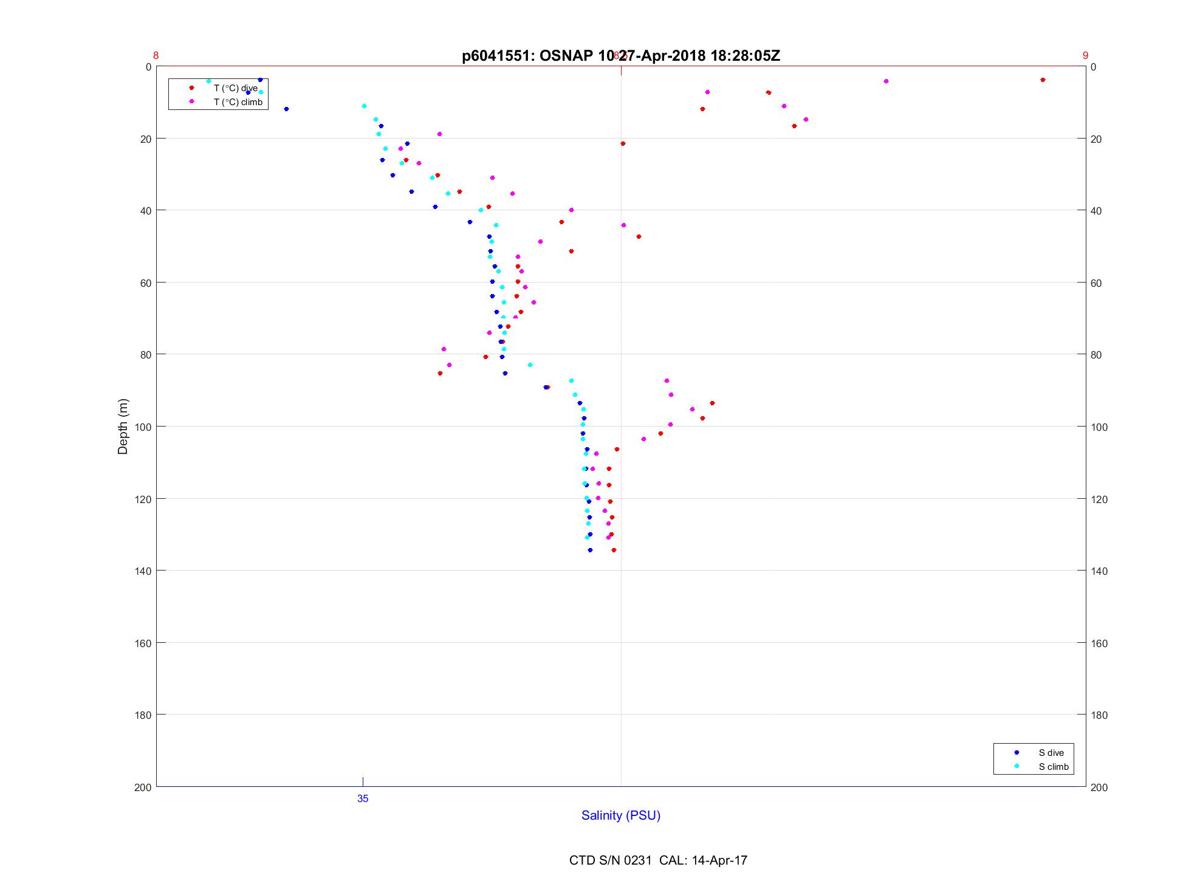Click the red marker in the T dive legend
Viewport: 1200px width, 885px height.
pyautogui.click(x=191, y=88)
